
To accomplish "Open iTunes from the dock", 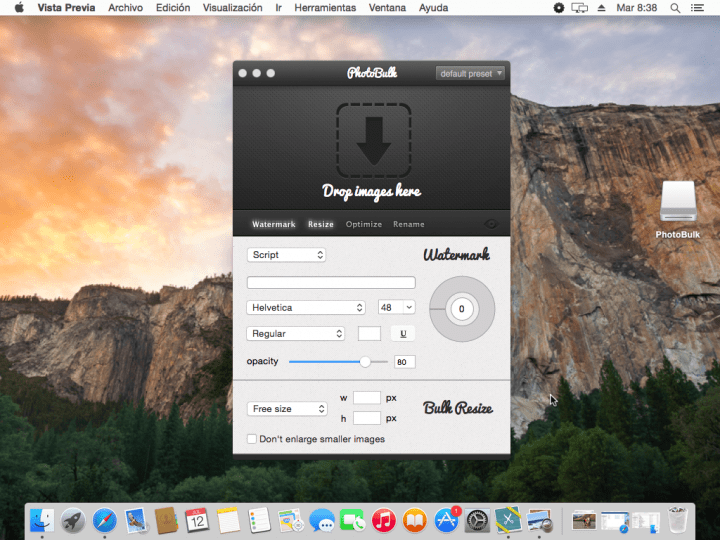I will point(383,521).
